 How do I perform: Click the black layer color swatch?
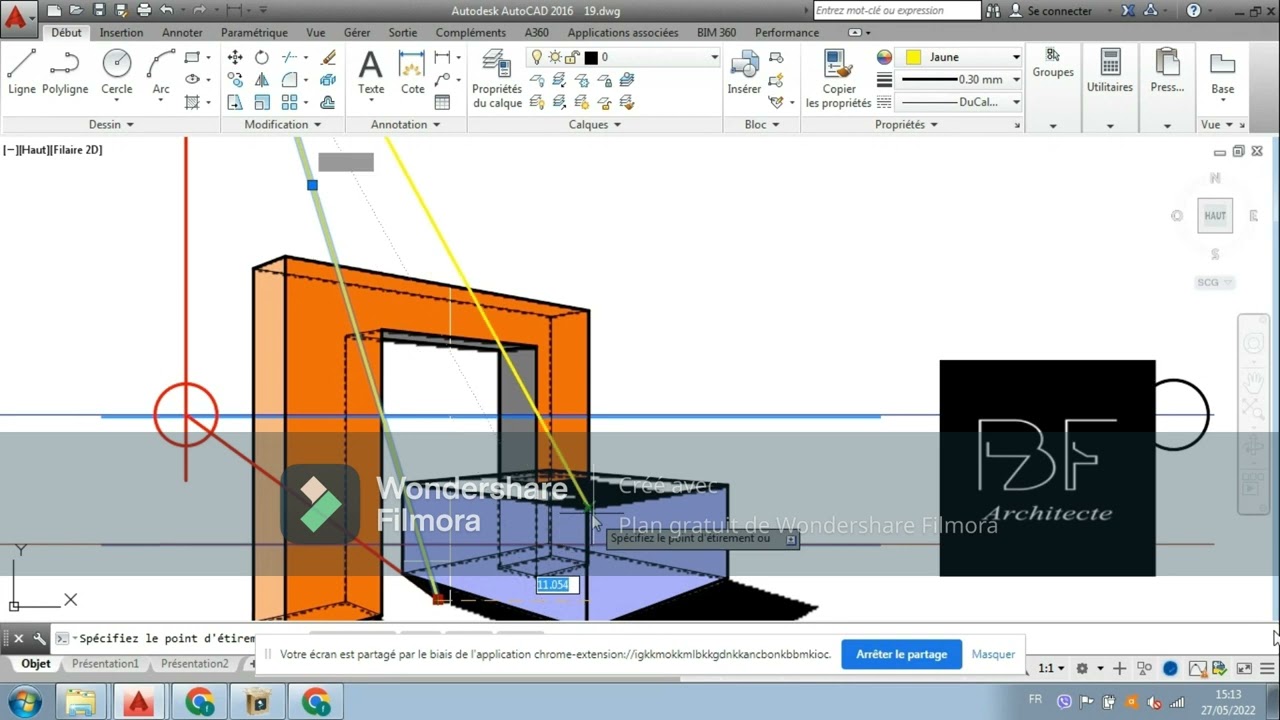[x=591, y=57]
